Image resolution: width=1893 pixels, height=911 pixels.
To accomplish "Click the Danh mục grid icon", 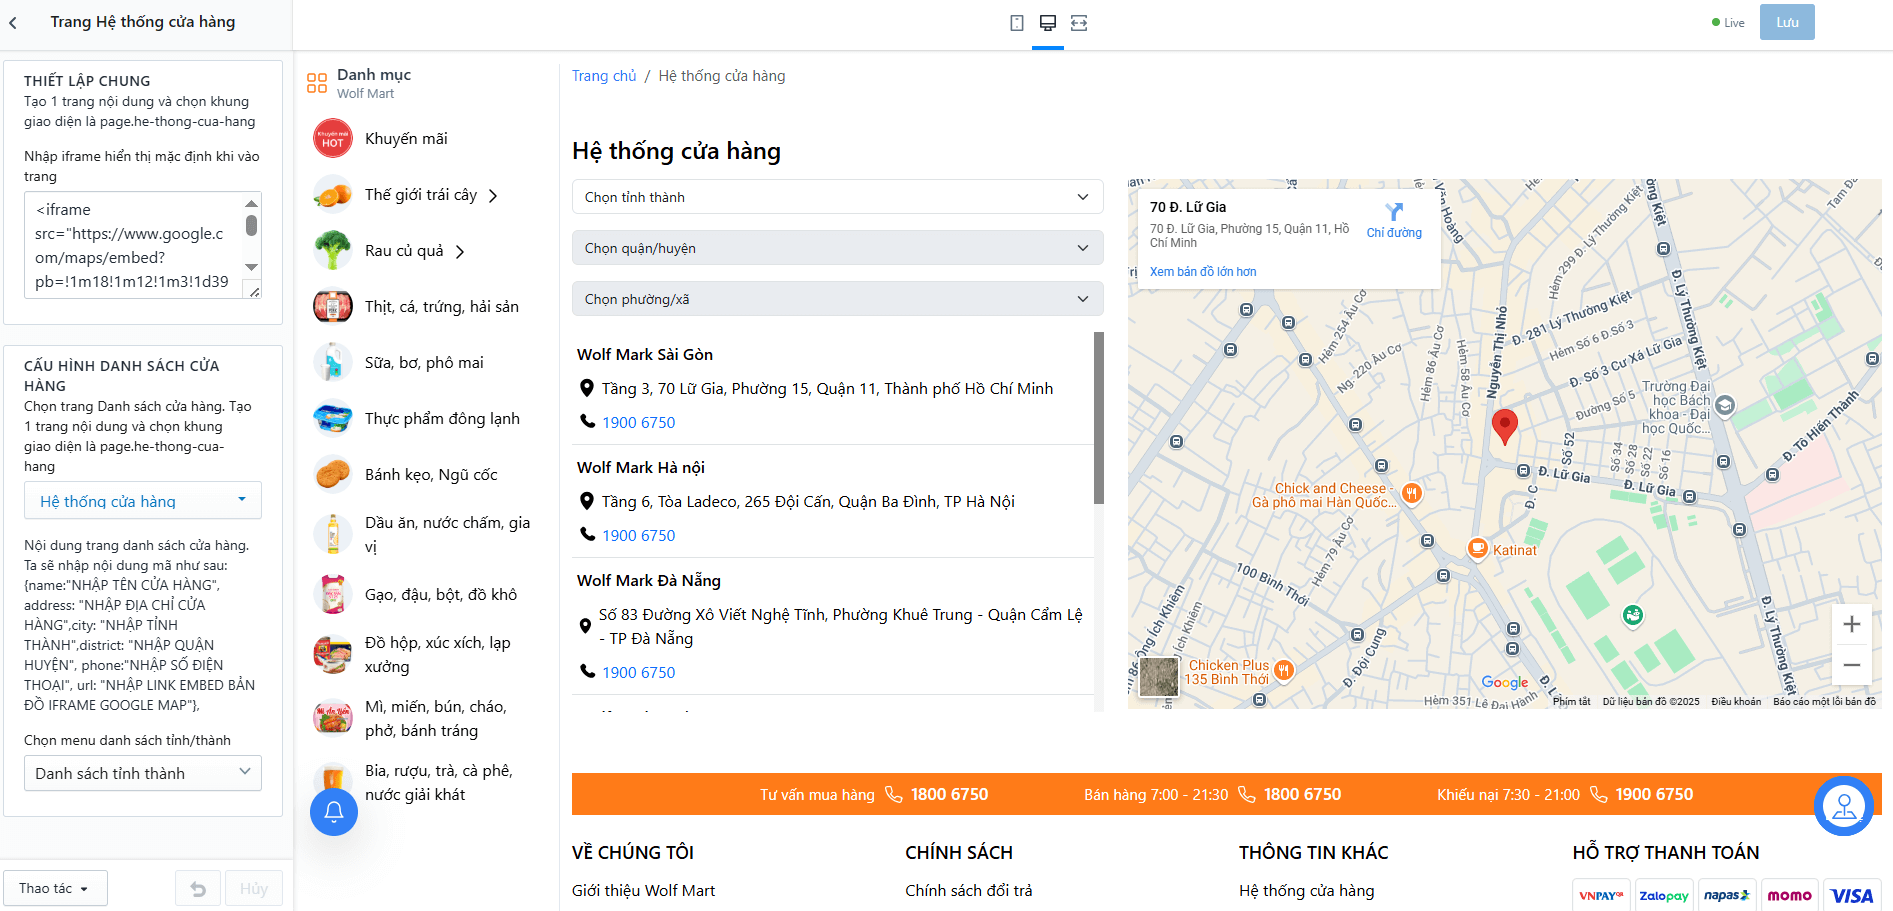I will pyautogui.click(x=317, y=83).
